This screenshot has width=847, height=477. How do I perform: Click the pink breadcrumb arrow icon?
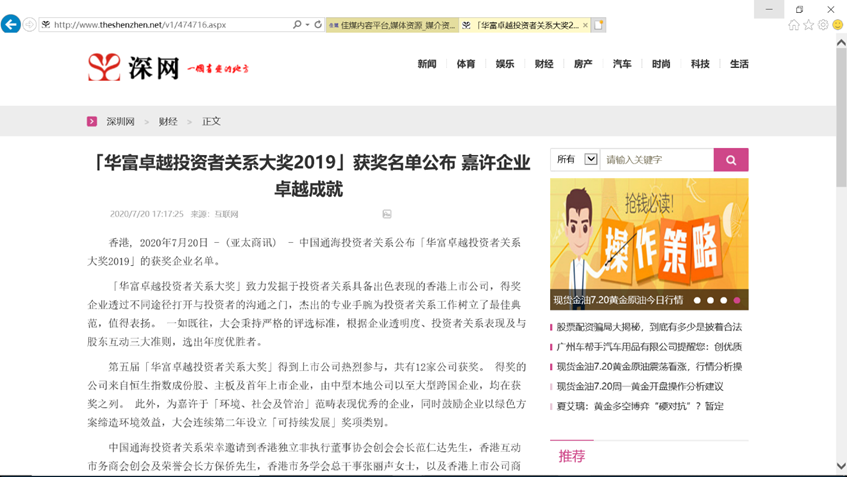[92, 121]
